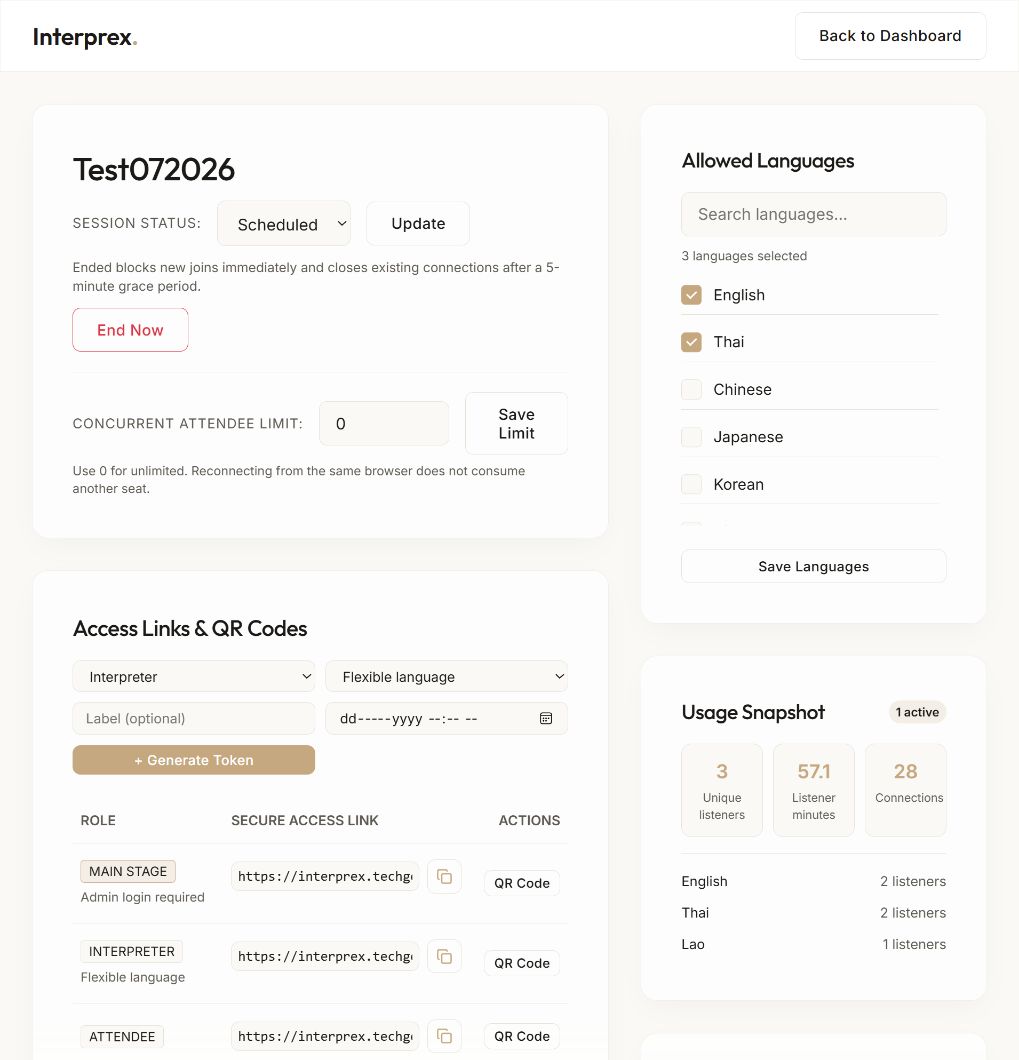Expand the Interpreter role dropdown

193,676
